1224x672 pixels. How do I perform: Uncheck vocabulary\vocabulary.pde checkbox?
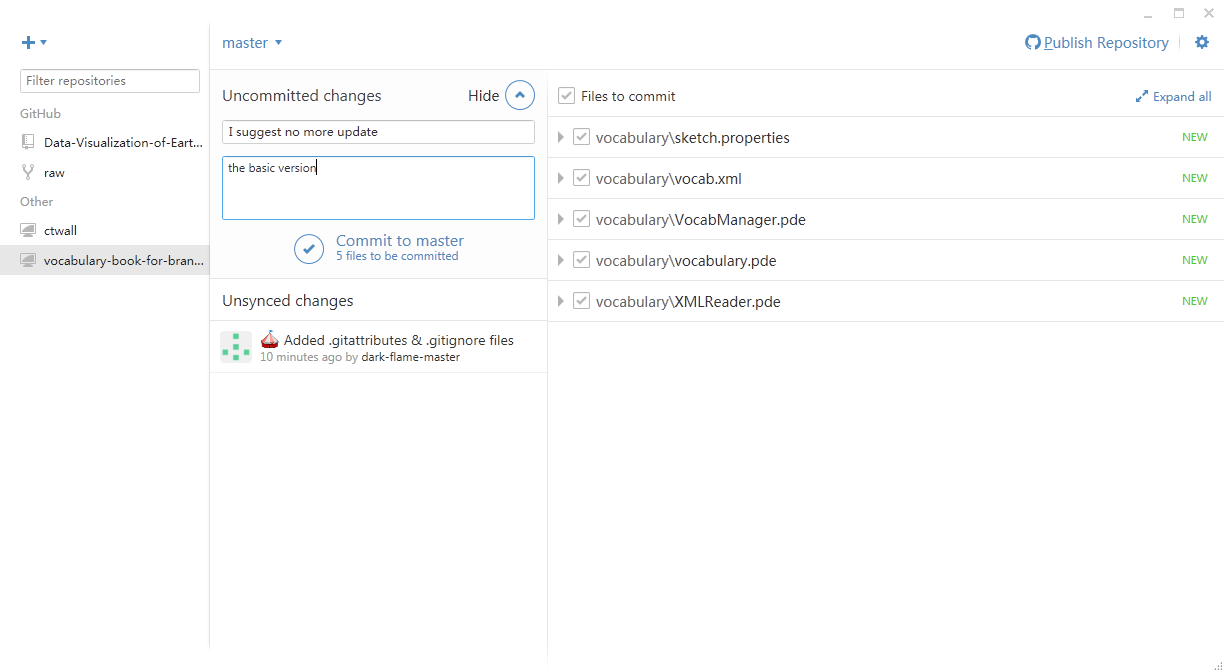(581, 260)
